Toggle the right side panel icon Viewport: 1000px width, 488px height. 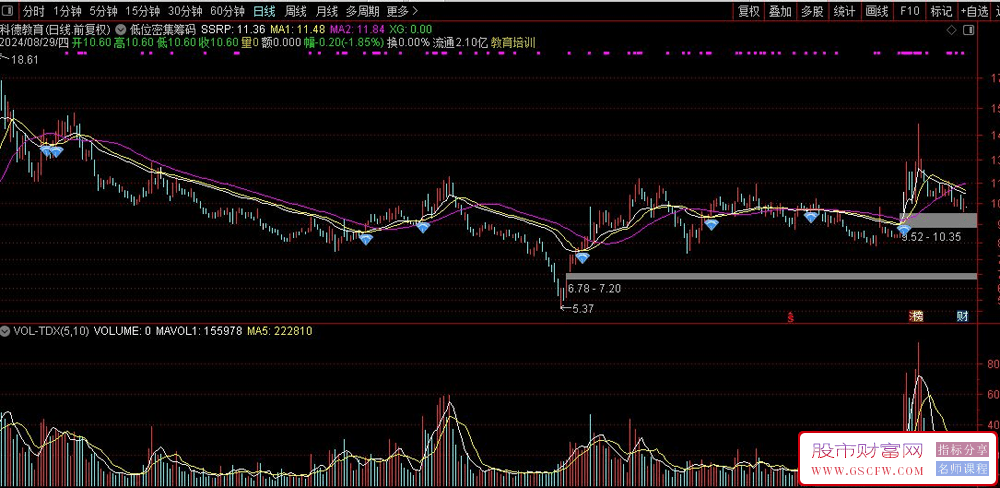click(x=969, y=30)
